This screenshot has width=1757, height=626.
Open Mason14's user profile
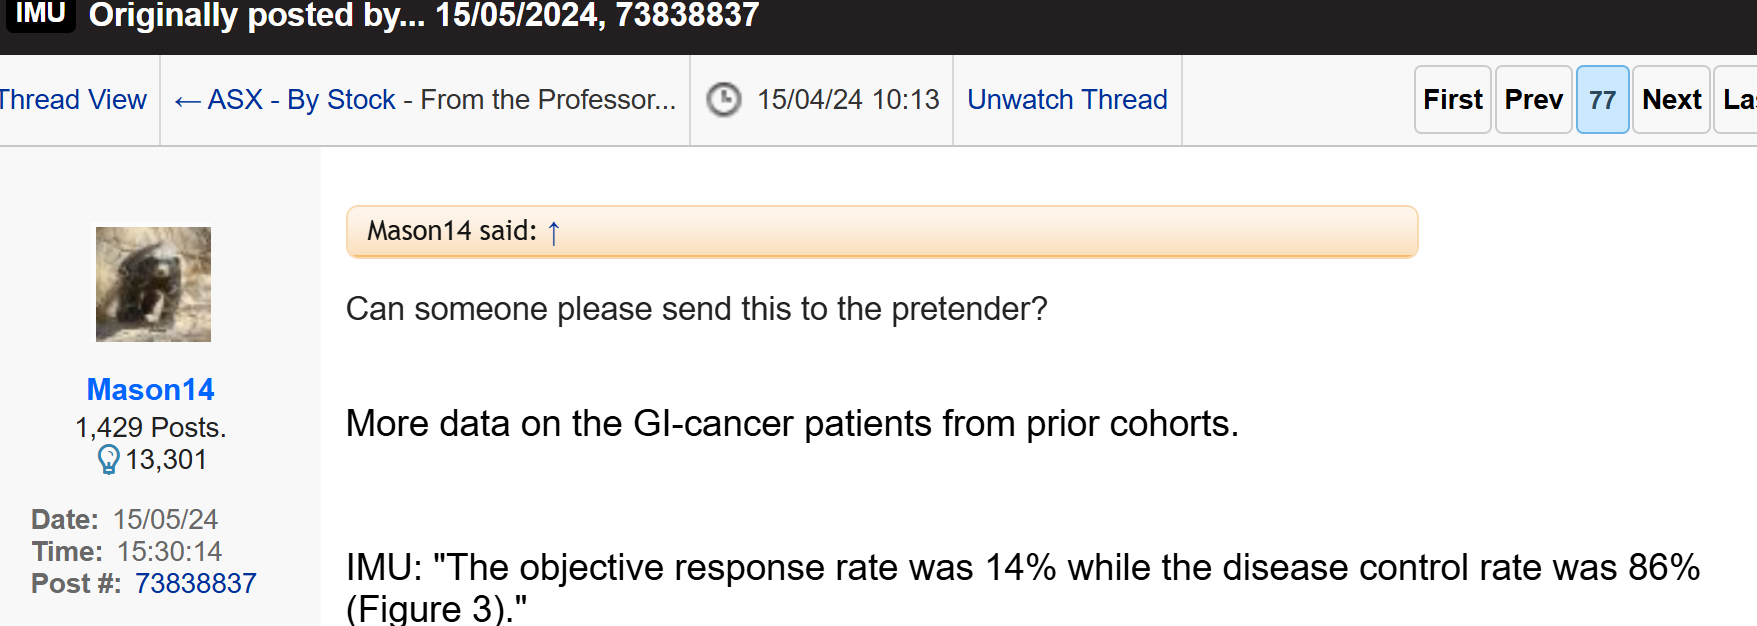151,389
